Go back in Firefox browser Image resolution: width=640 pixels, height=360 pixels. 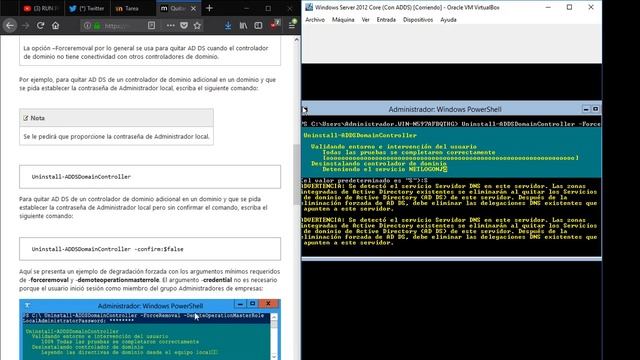pos(10,26)
